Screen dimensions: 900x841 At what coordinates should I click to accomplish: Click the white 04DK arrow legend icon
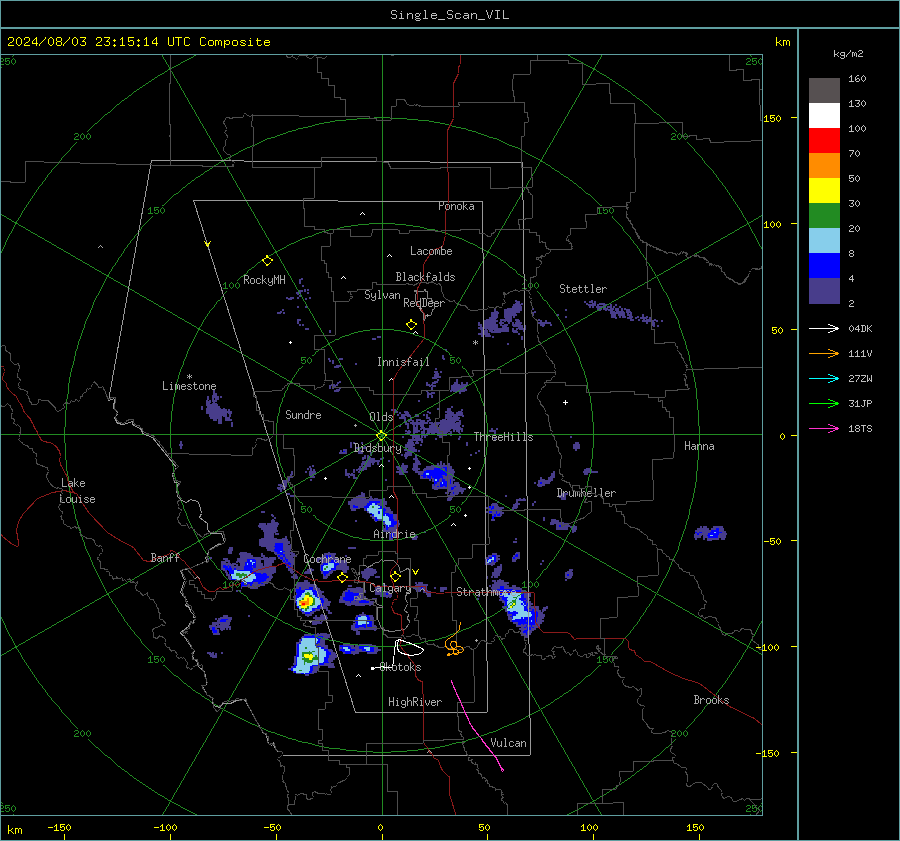click(x=824, y=329)
